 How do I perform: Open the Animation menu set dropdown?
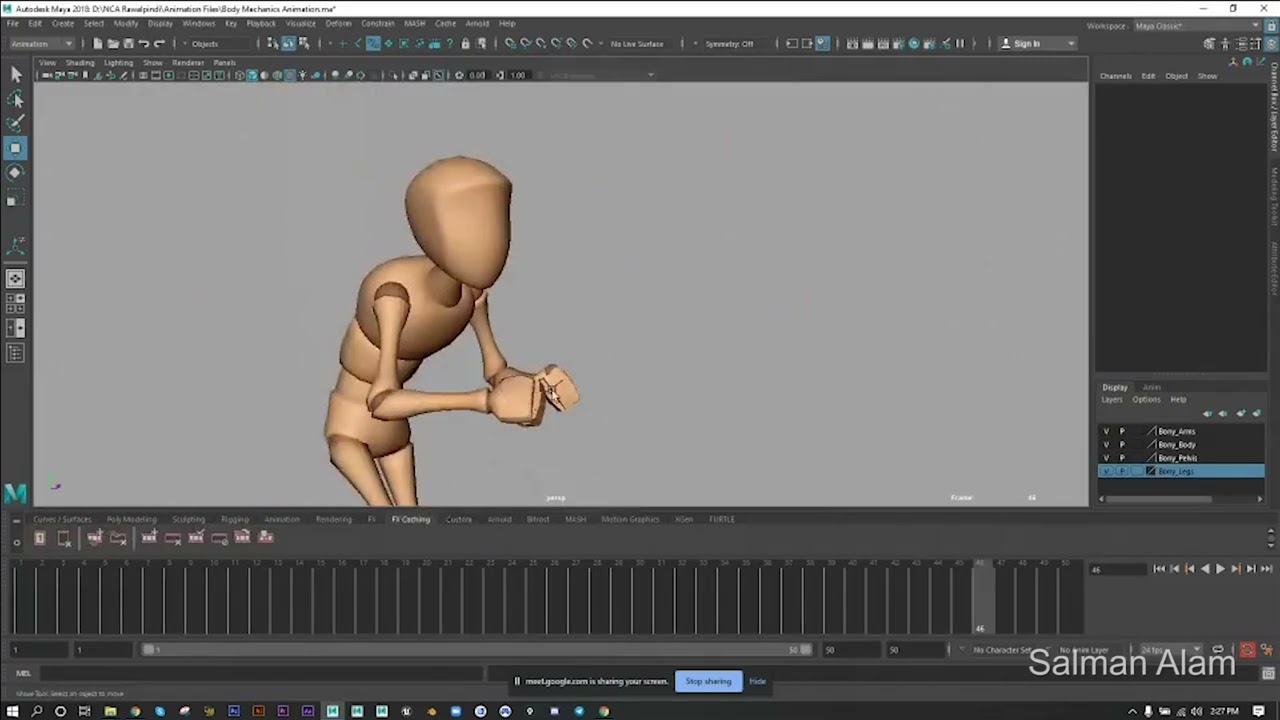click(x=41, y=44)
